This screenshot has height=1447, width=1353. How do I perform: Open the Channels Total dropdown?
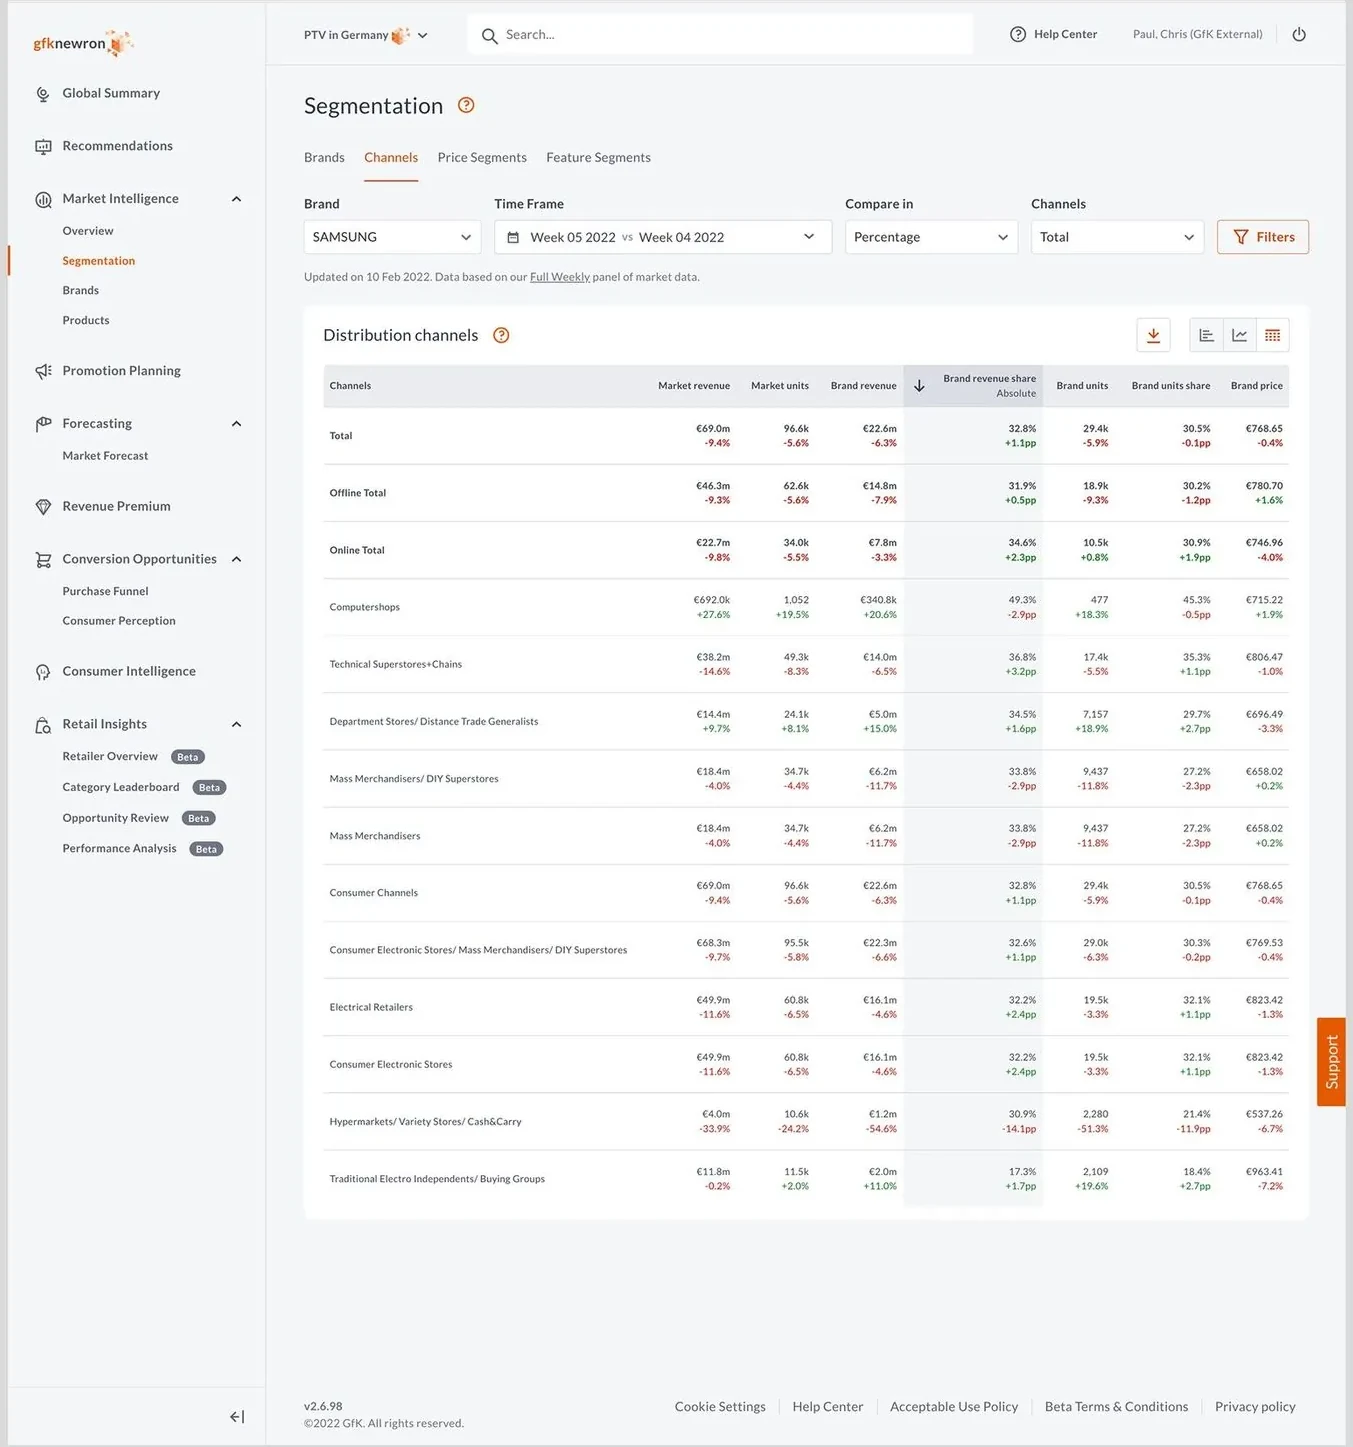point(1117,237)
